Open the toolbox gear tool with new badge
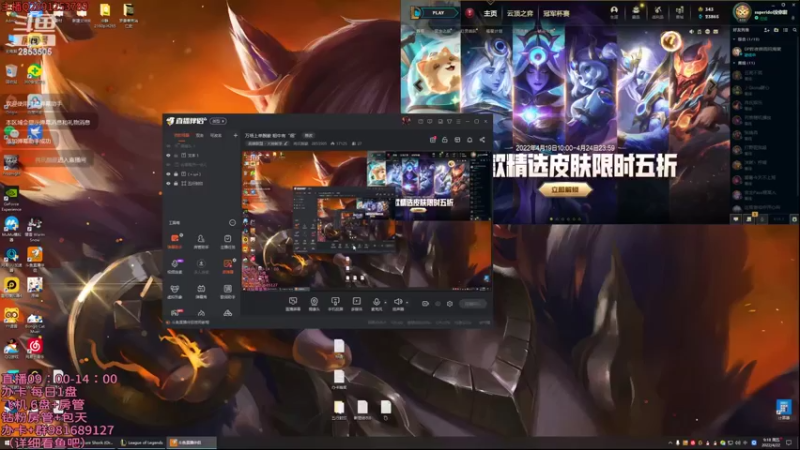 [174, 266]
